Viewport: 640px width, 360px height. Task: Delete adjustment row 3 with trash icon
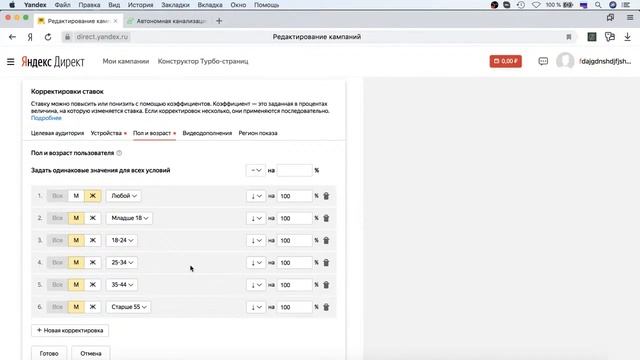click(x=326, y=240)
